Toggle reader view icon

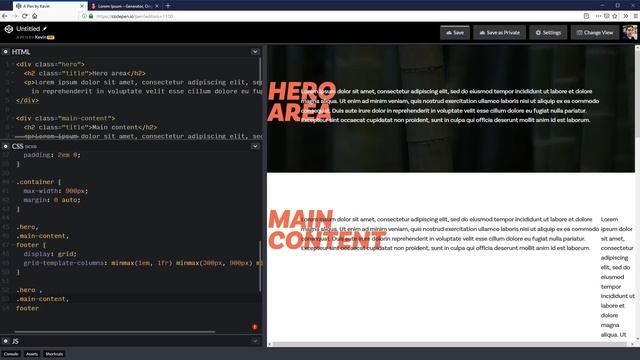pyautogui.click(x=587, y=16)
